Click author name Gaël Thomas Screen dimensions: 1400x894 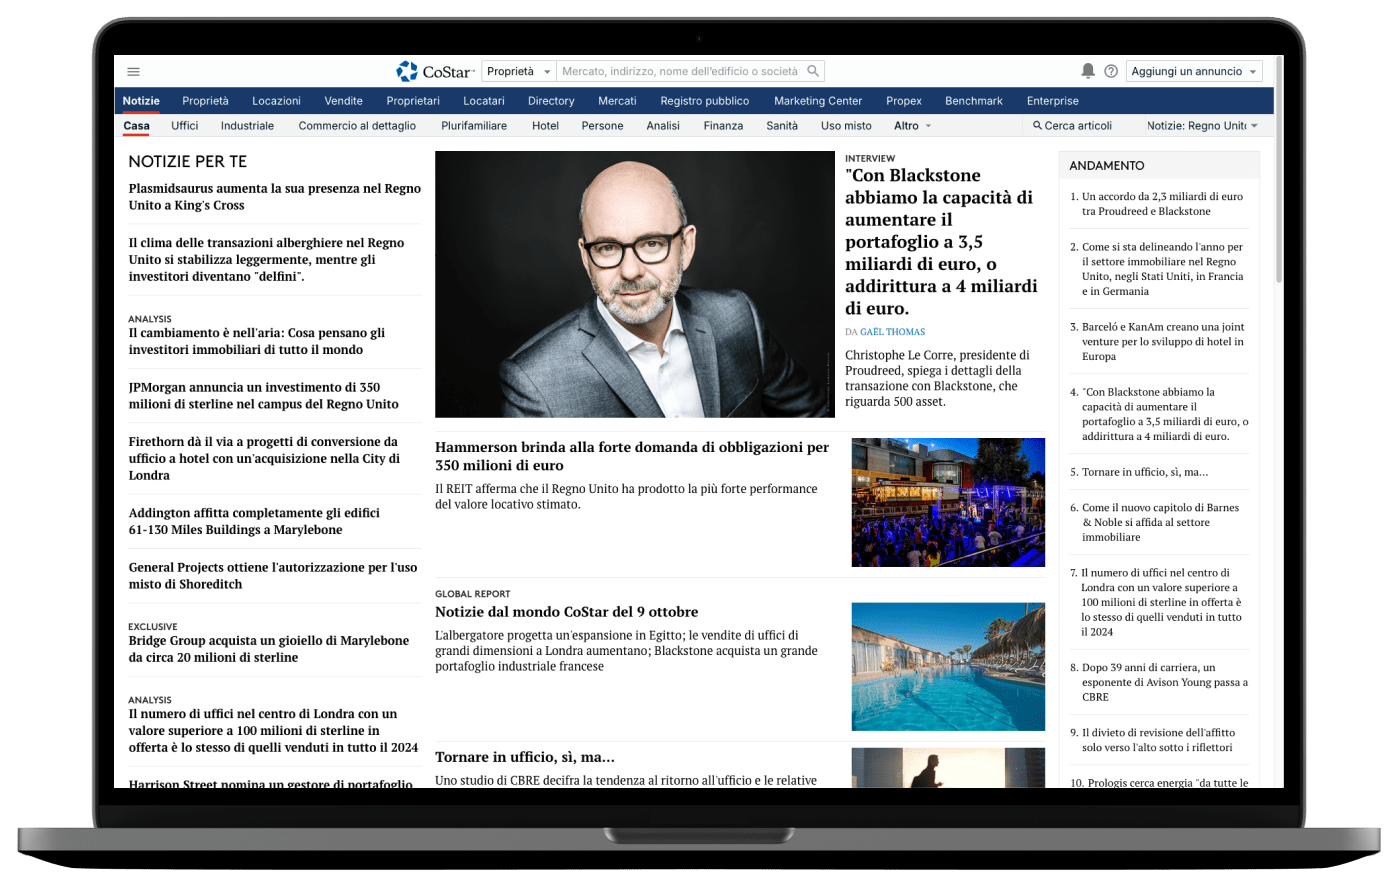click(892, 332)
